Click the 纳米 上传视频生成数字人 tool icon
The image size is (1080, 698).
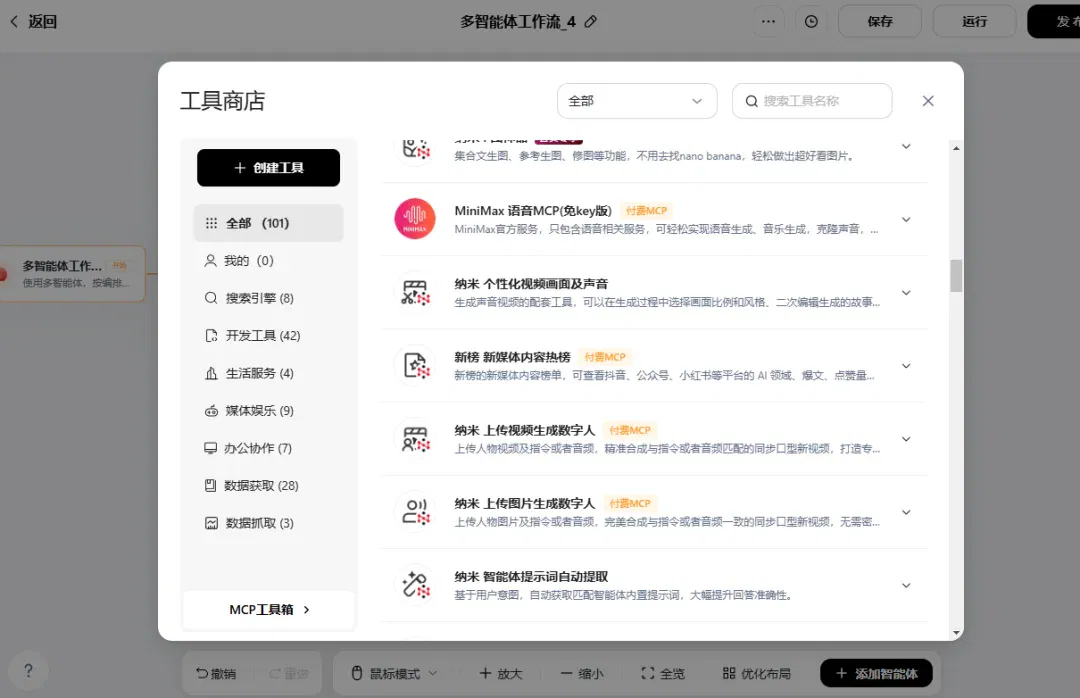click(x=415, y=438)
